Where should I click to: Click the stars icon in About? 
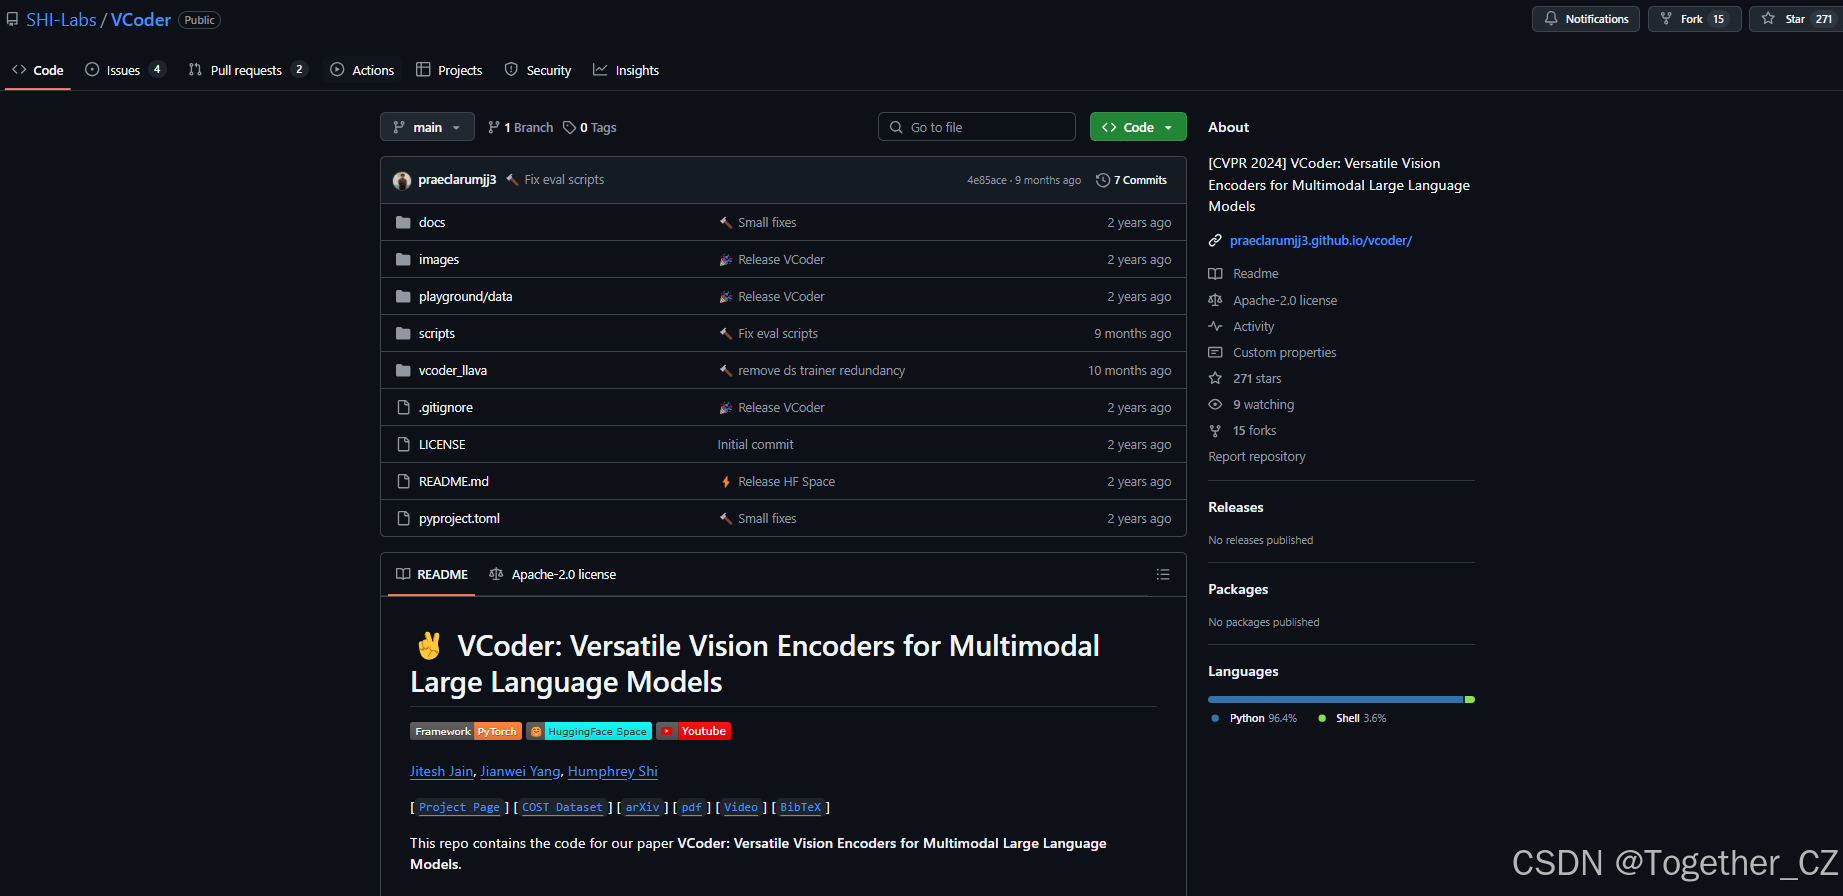(x=1215, y=378)
